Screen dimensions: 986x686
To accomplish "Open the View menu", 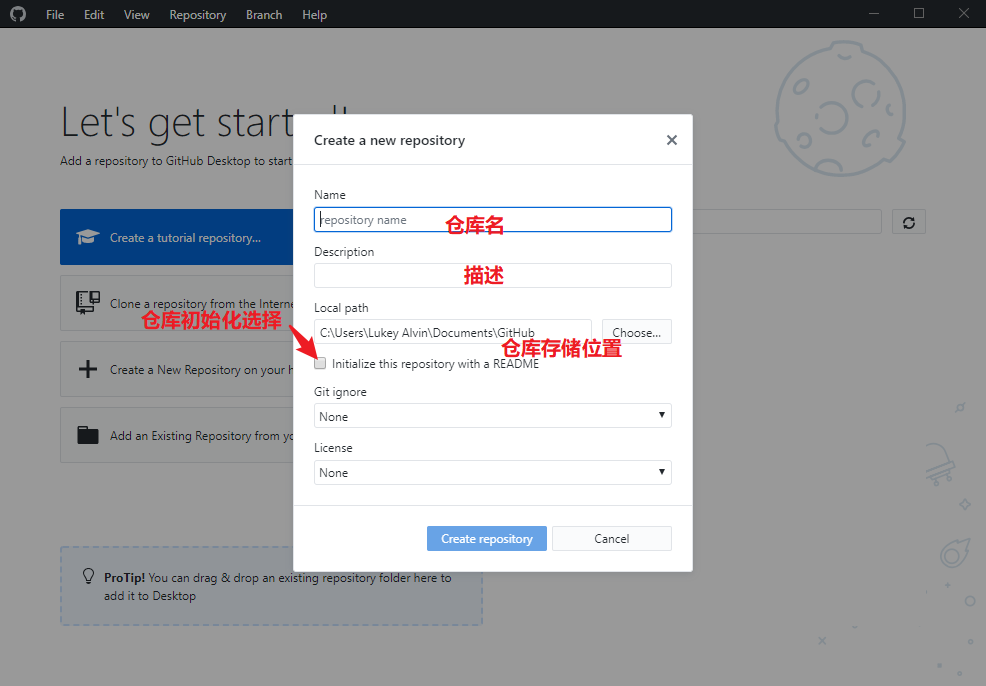I will 136,14.
